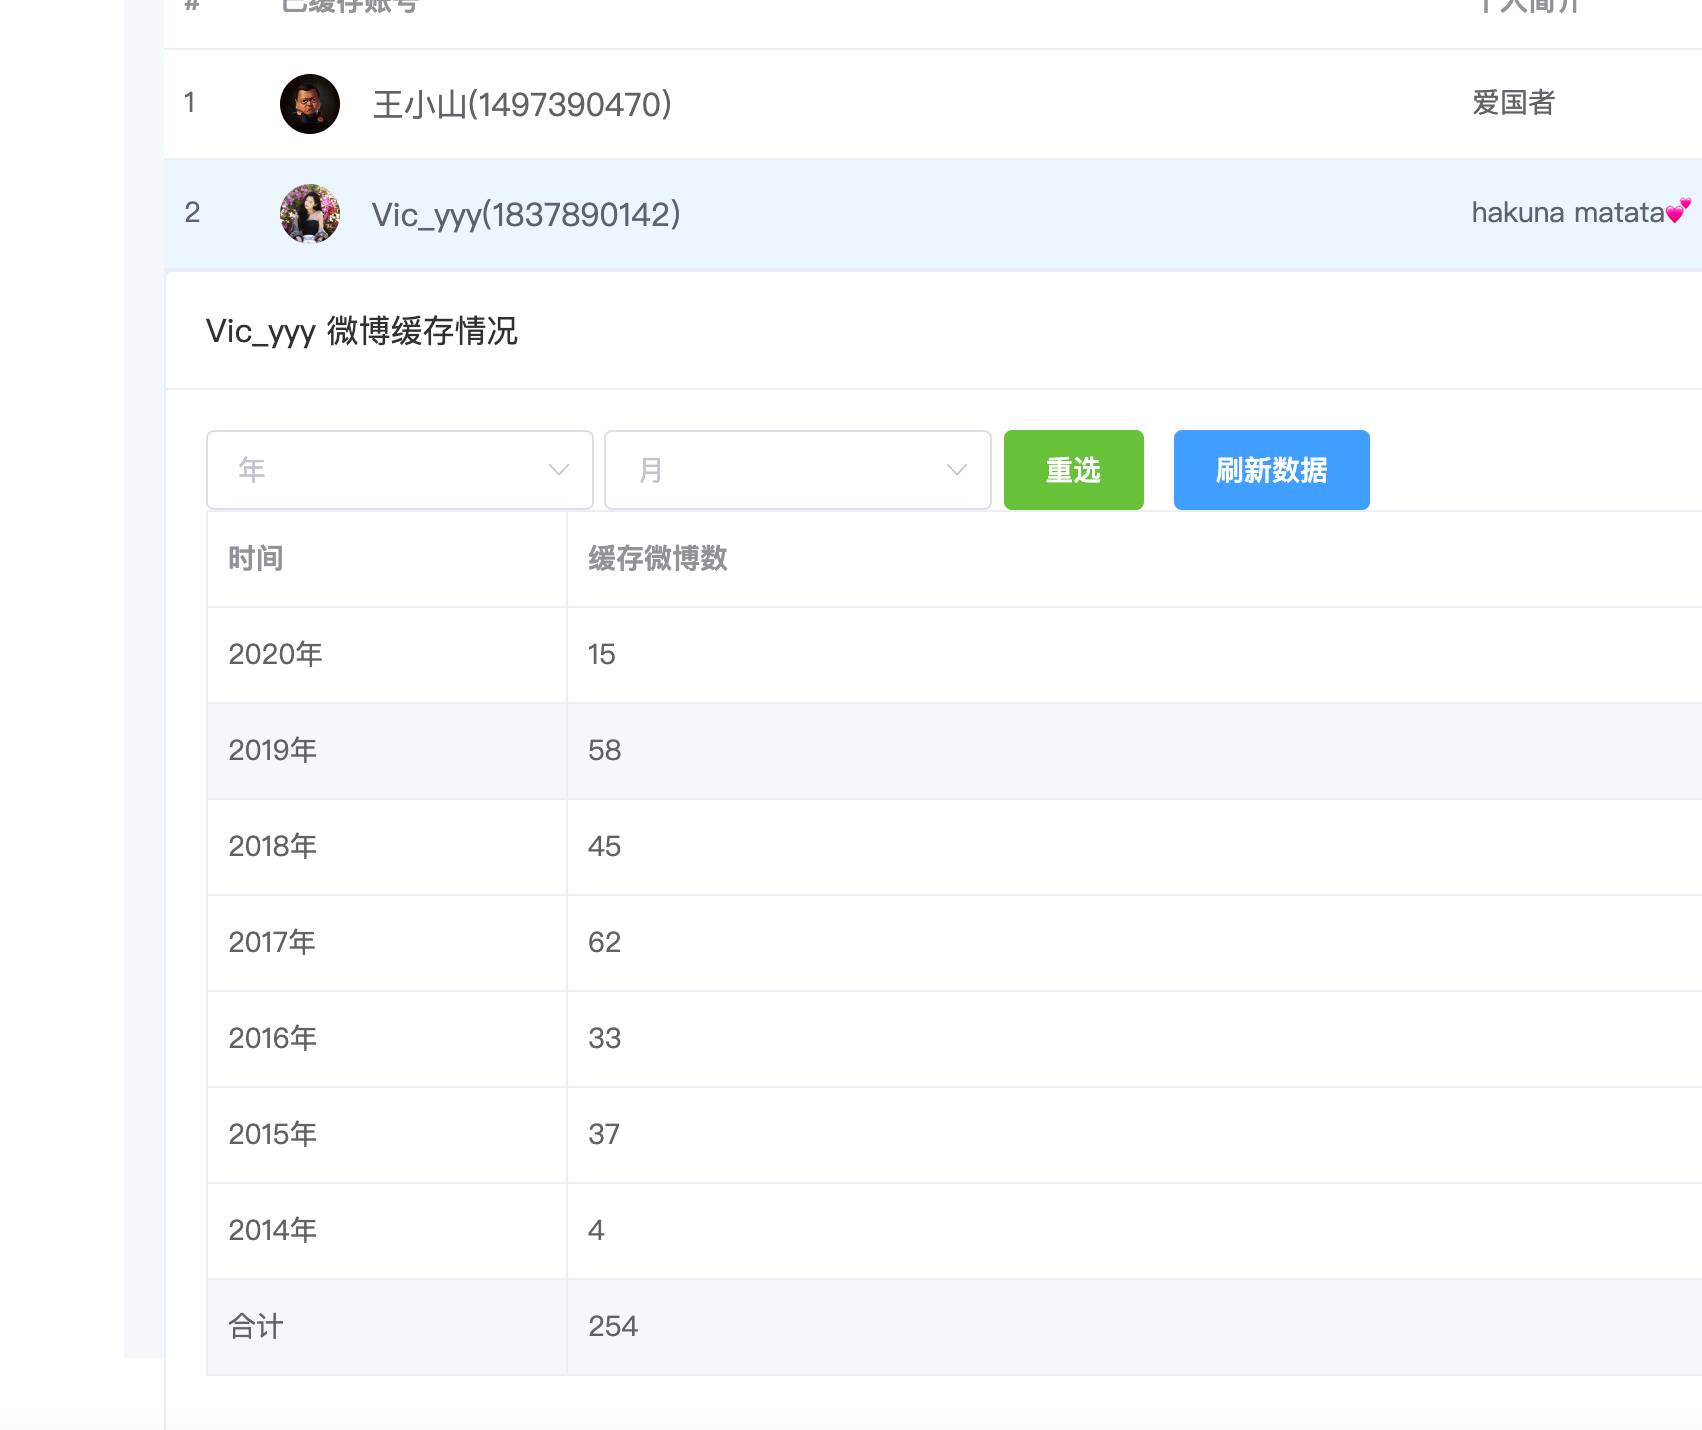The width and height of the screenshot is (1702, 1430).
Task: Click Vic_yyy's profile avatar
Action: coord(310,214)
